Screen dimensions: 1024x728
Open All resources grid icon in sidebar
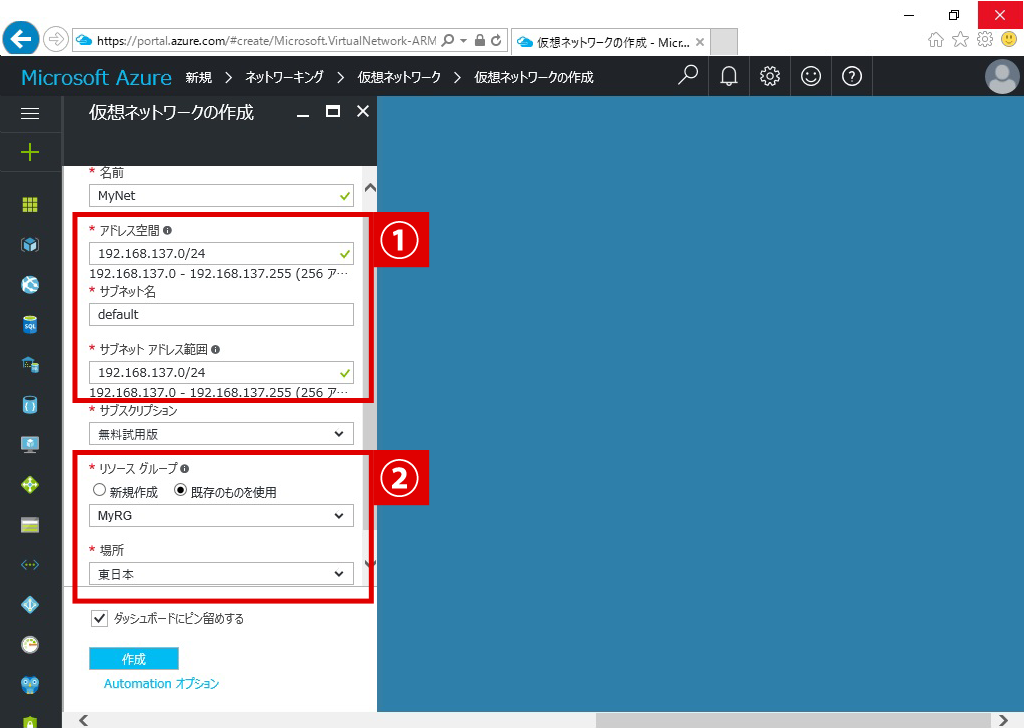coord(30,204)
